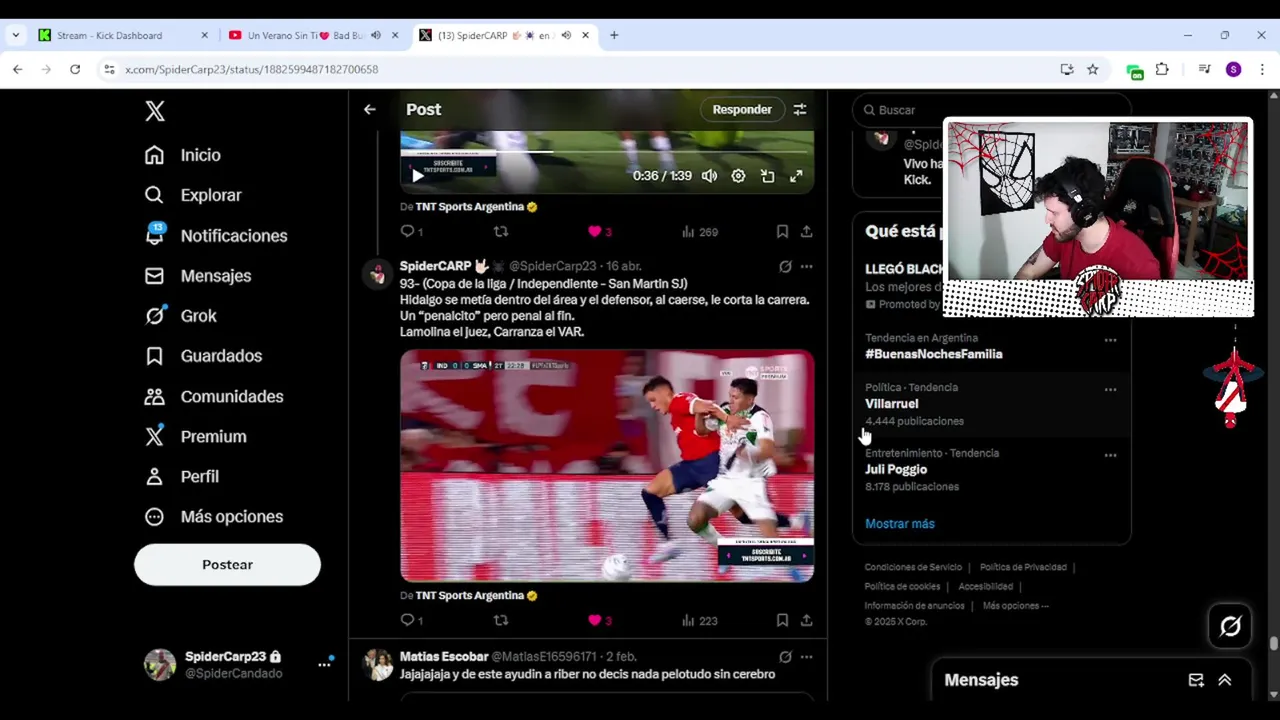This screenshot has width=1280, height=720.
Task: Open more options for Villarruel trend
Action: [1110, 389]
